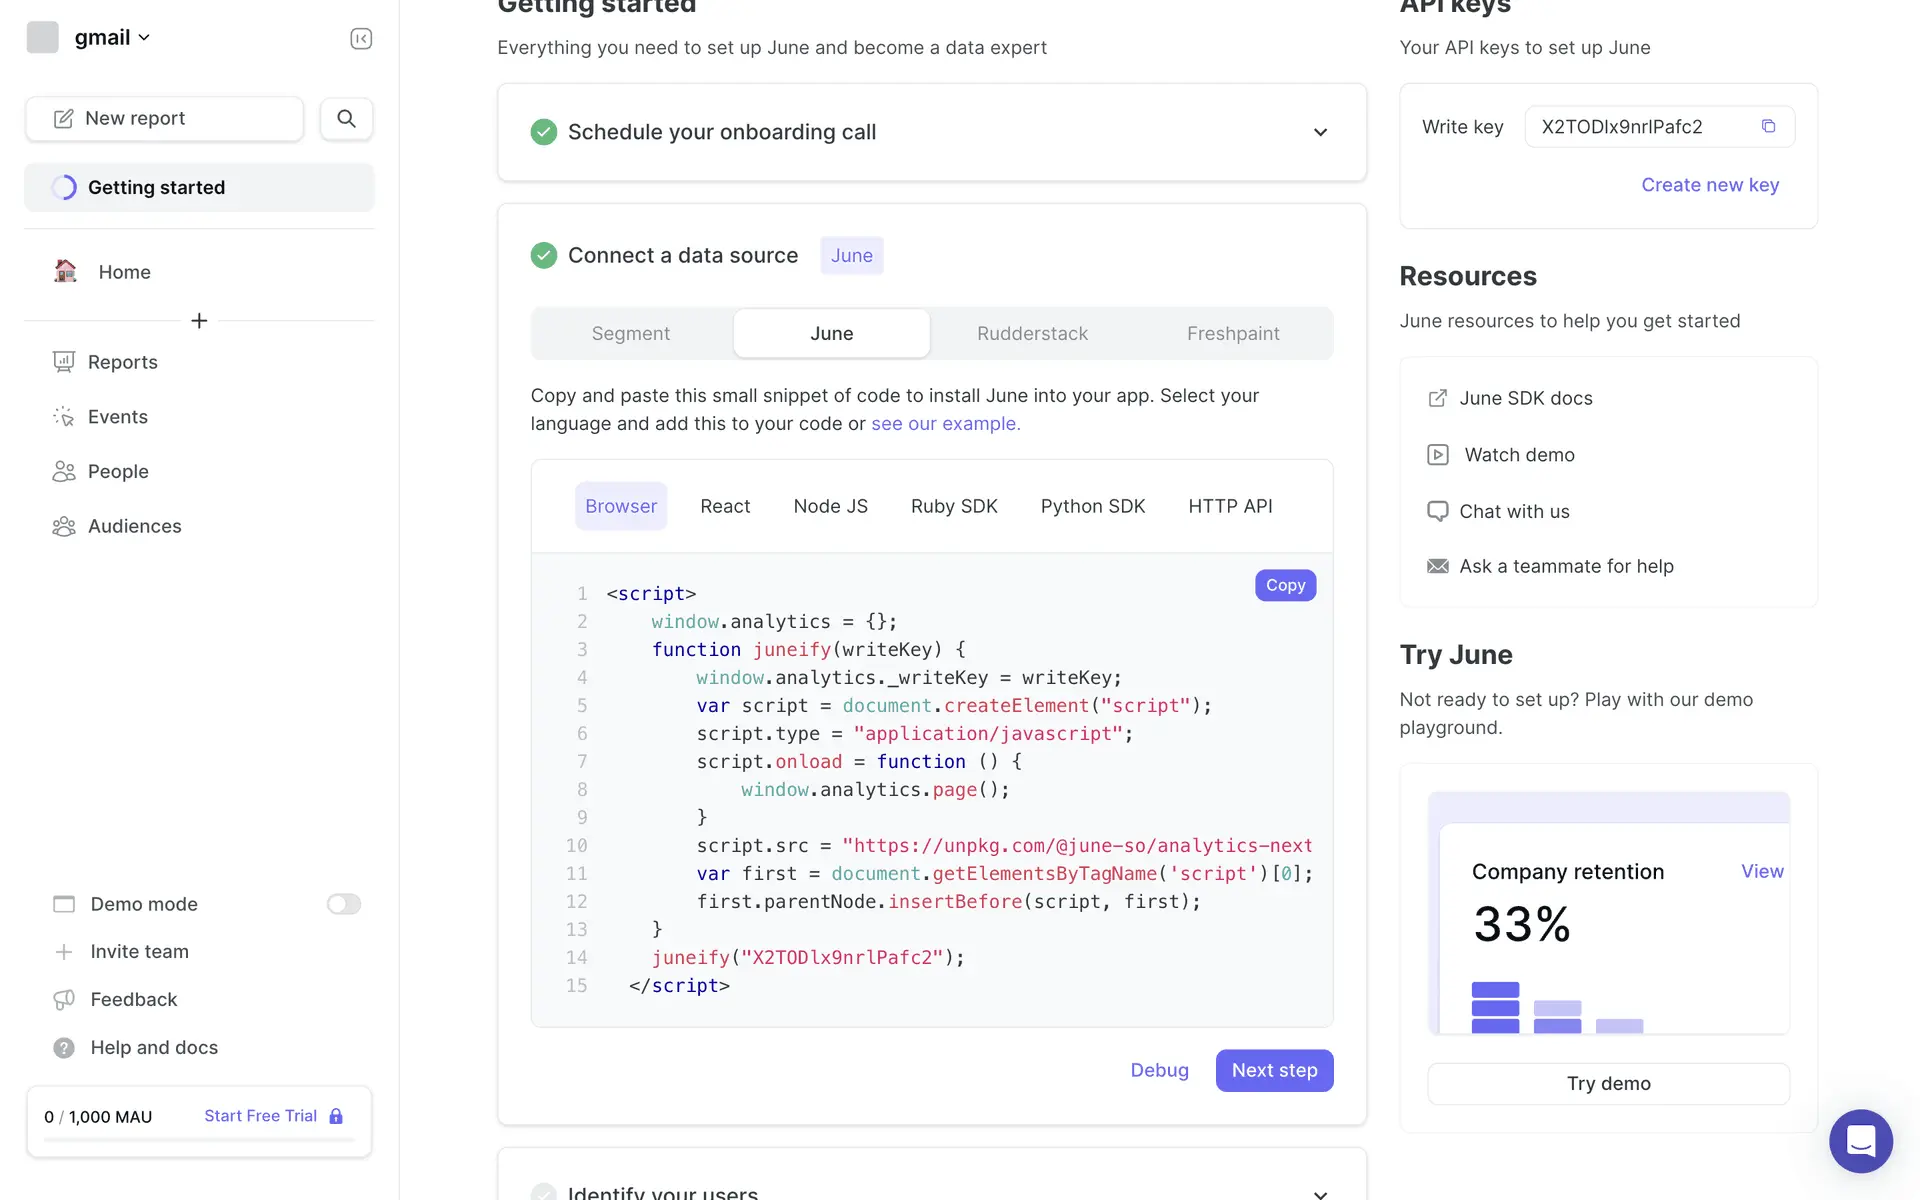Collapse the sidebar with the panel icon
1920x1200 pixels.
(x=361, y=38)
